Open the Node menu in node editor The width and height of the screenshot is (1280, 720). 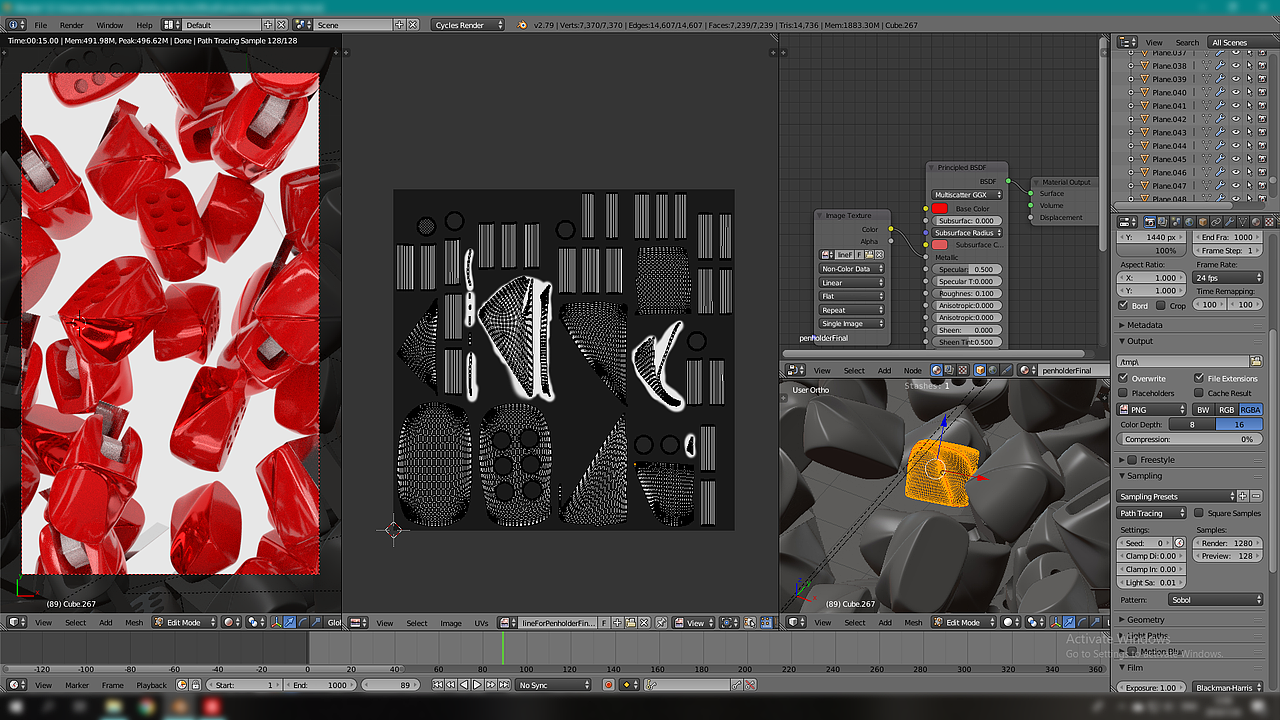click(913, 370)
